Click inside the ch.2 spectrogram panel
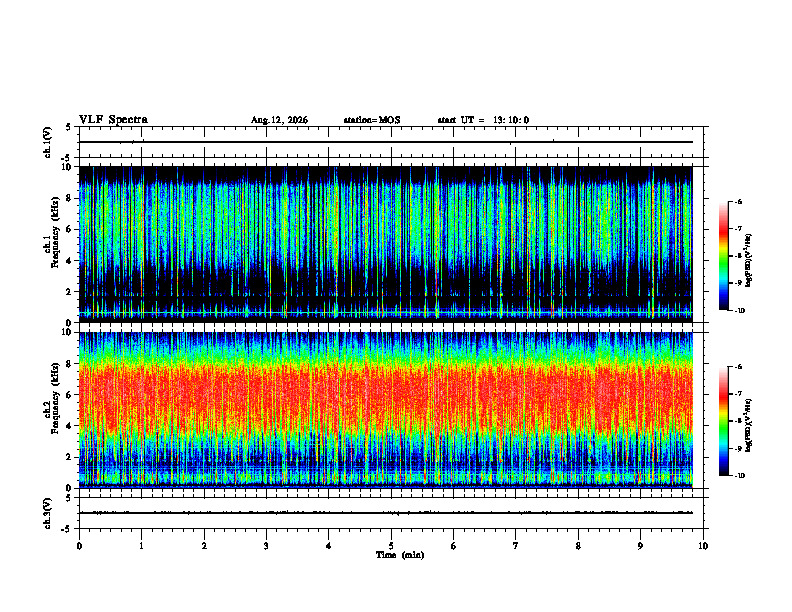Image resolution: width=792 pixels, height=612 pixels. pos(386,410)
